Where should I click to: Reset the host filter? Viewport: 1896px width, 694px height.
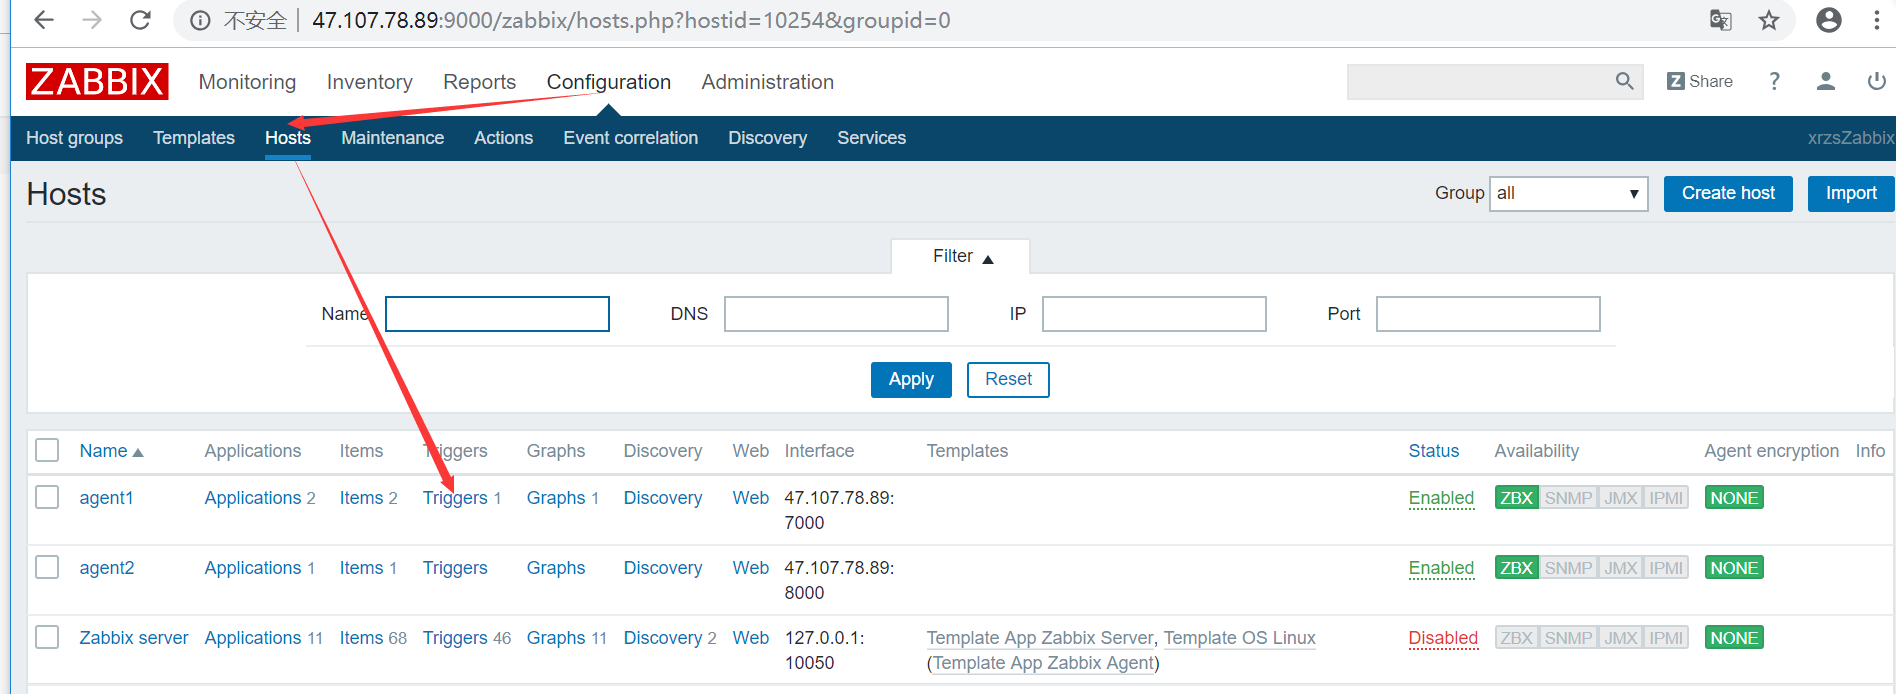1008,379
